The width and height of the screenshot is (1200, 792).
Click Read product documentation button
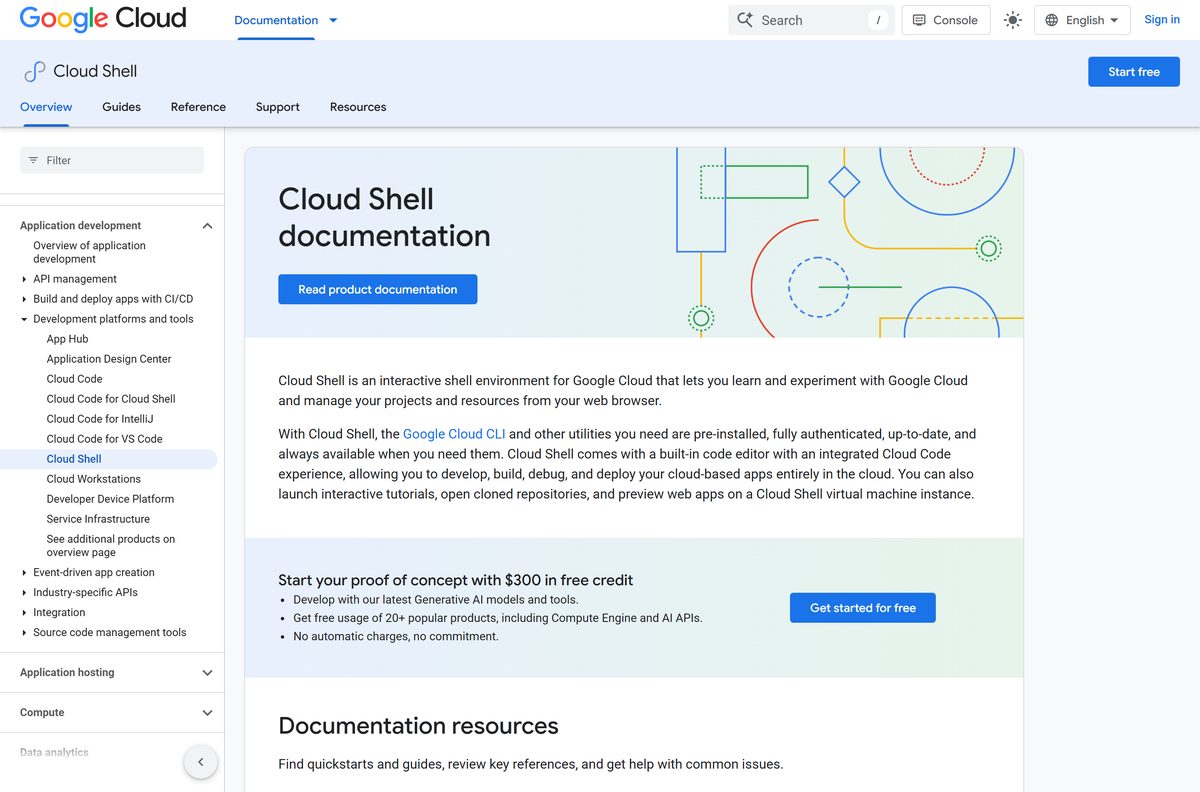click(378, 290)
